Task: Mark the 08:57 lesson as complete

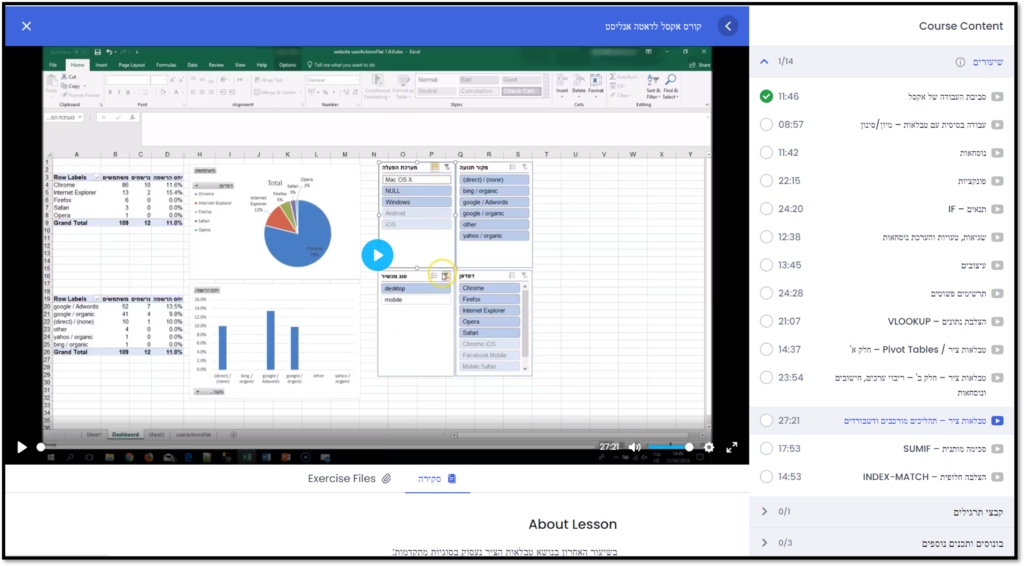Action: [x=766, y=125]
